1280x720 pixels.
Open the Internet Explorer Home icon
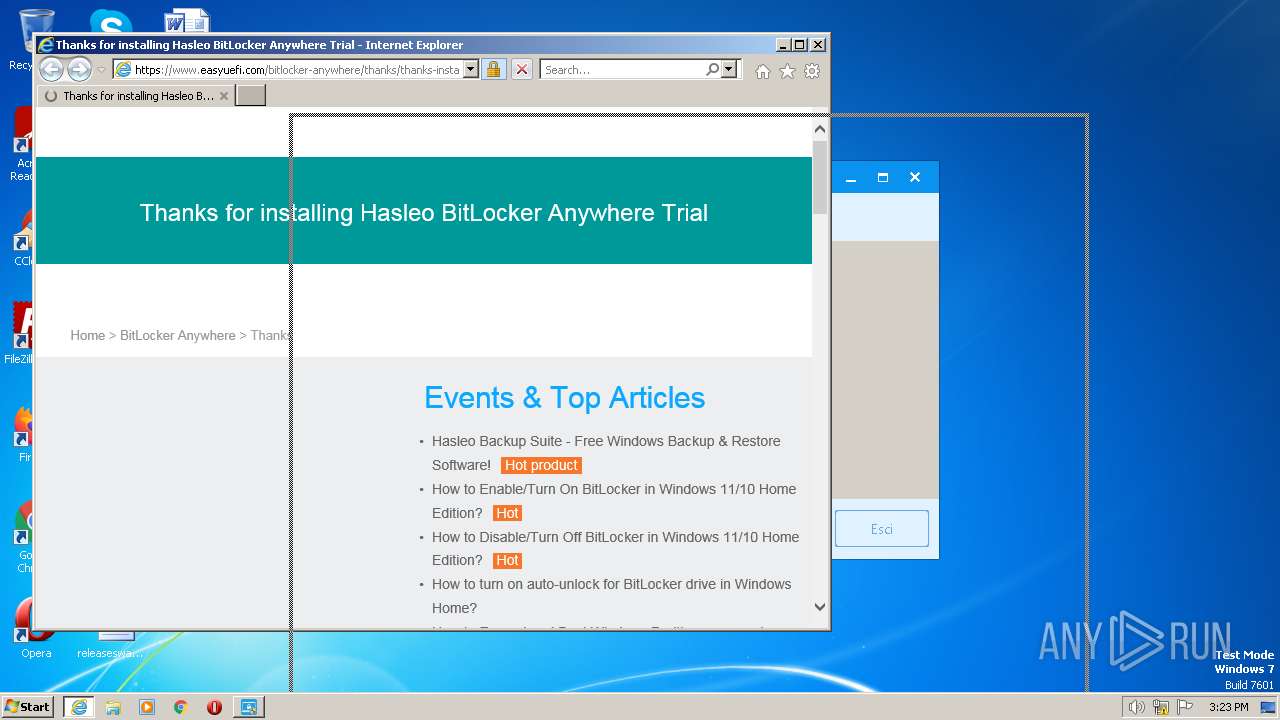763,71
